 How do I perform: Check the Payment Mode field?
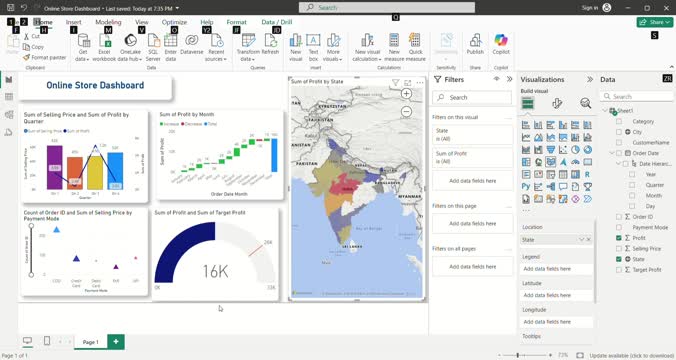click(619, 227)
